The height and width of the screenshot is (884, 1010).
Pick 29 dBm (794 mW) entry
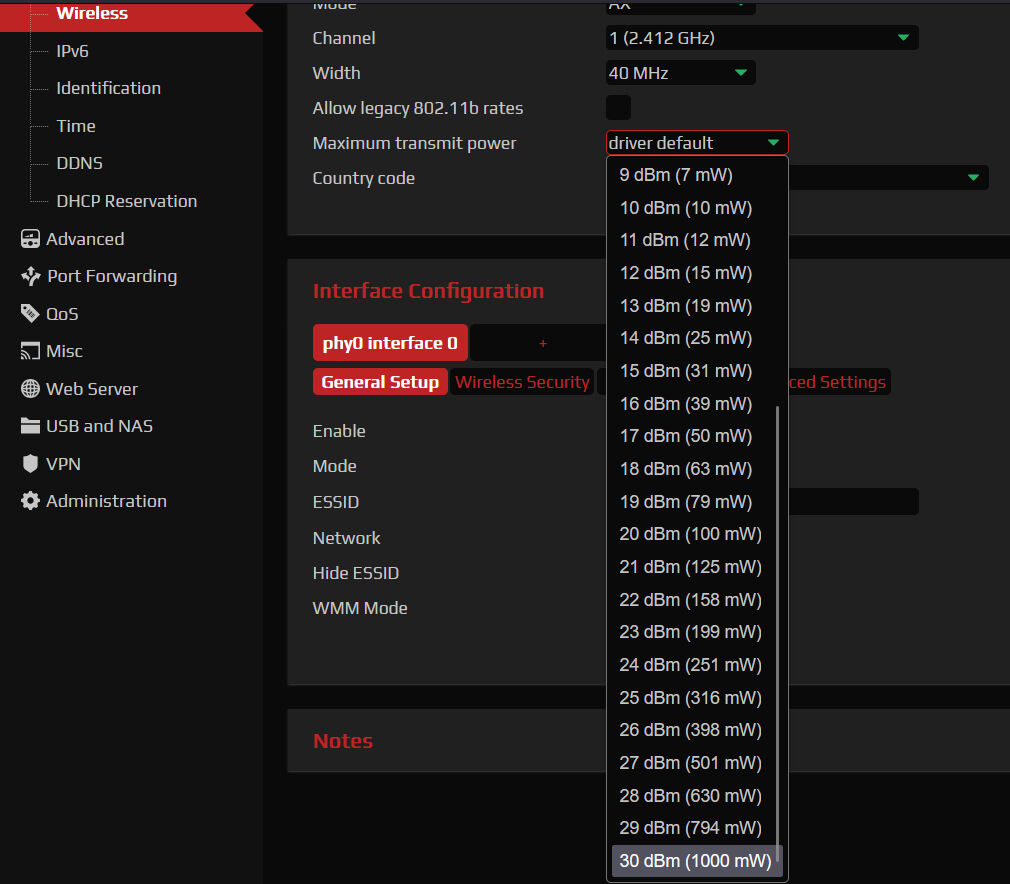click(694, 827)
